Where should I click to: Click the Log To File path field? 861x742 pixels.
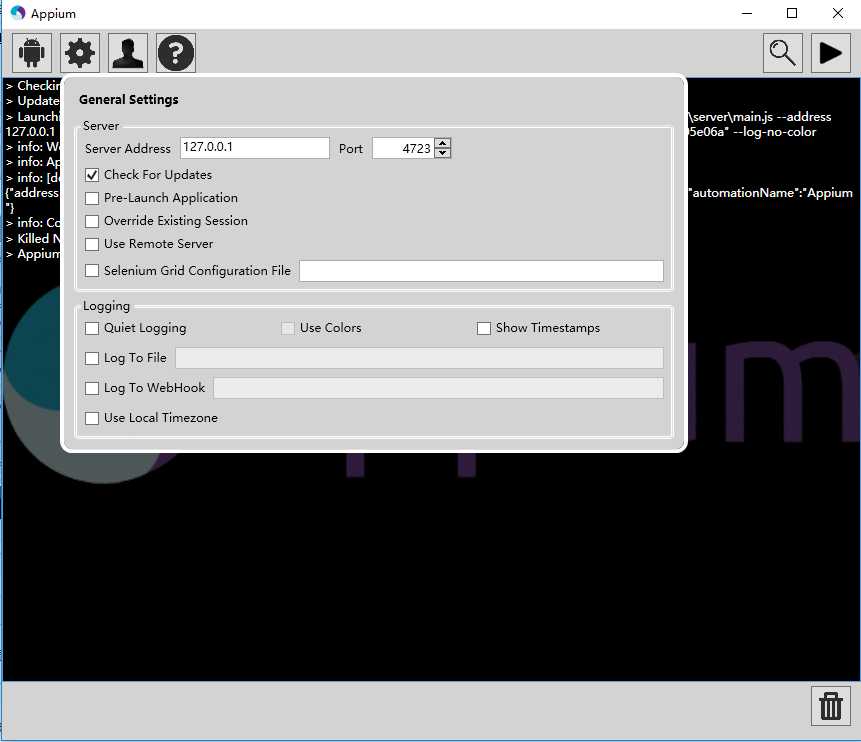[420, 358]
